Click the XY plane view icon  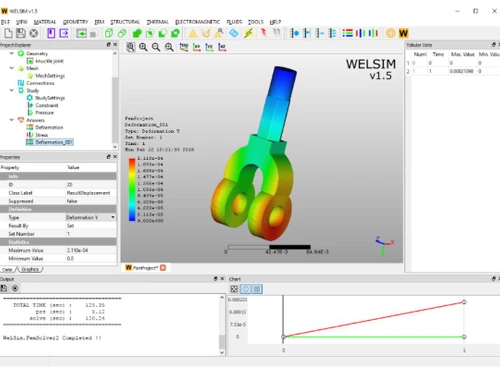click(197, 47)
